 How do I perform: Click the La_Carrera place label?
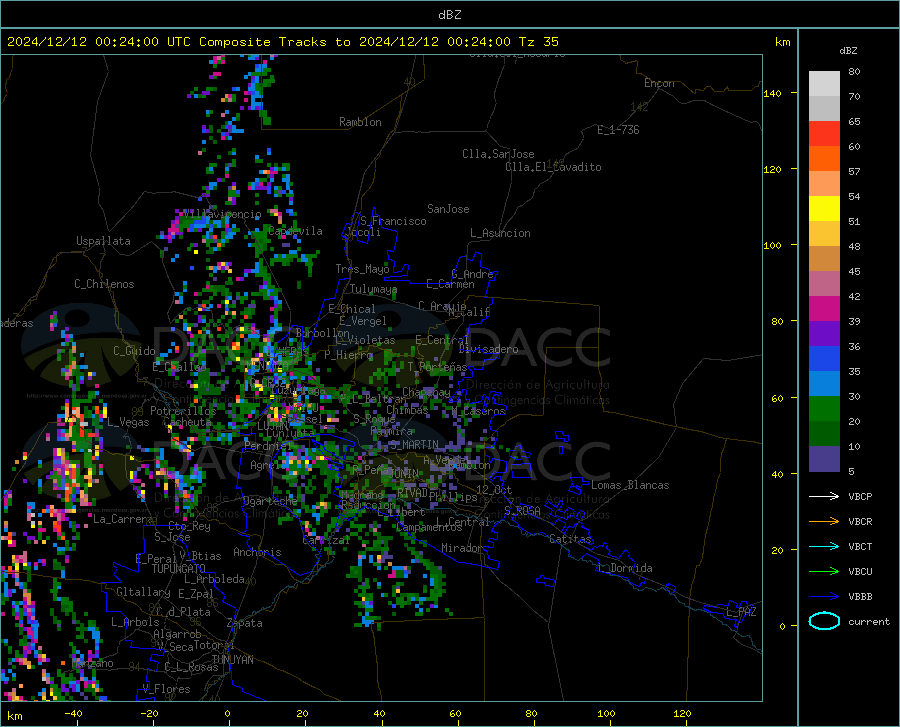(x=123, y=519)
